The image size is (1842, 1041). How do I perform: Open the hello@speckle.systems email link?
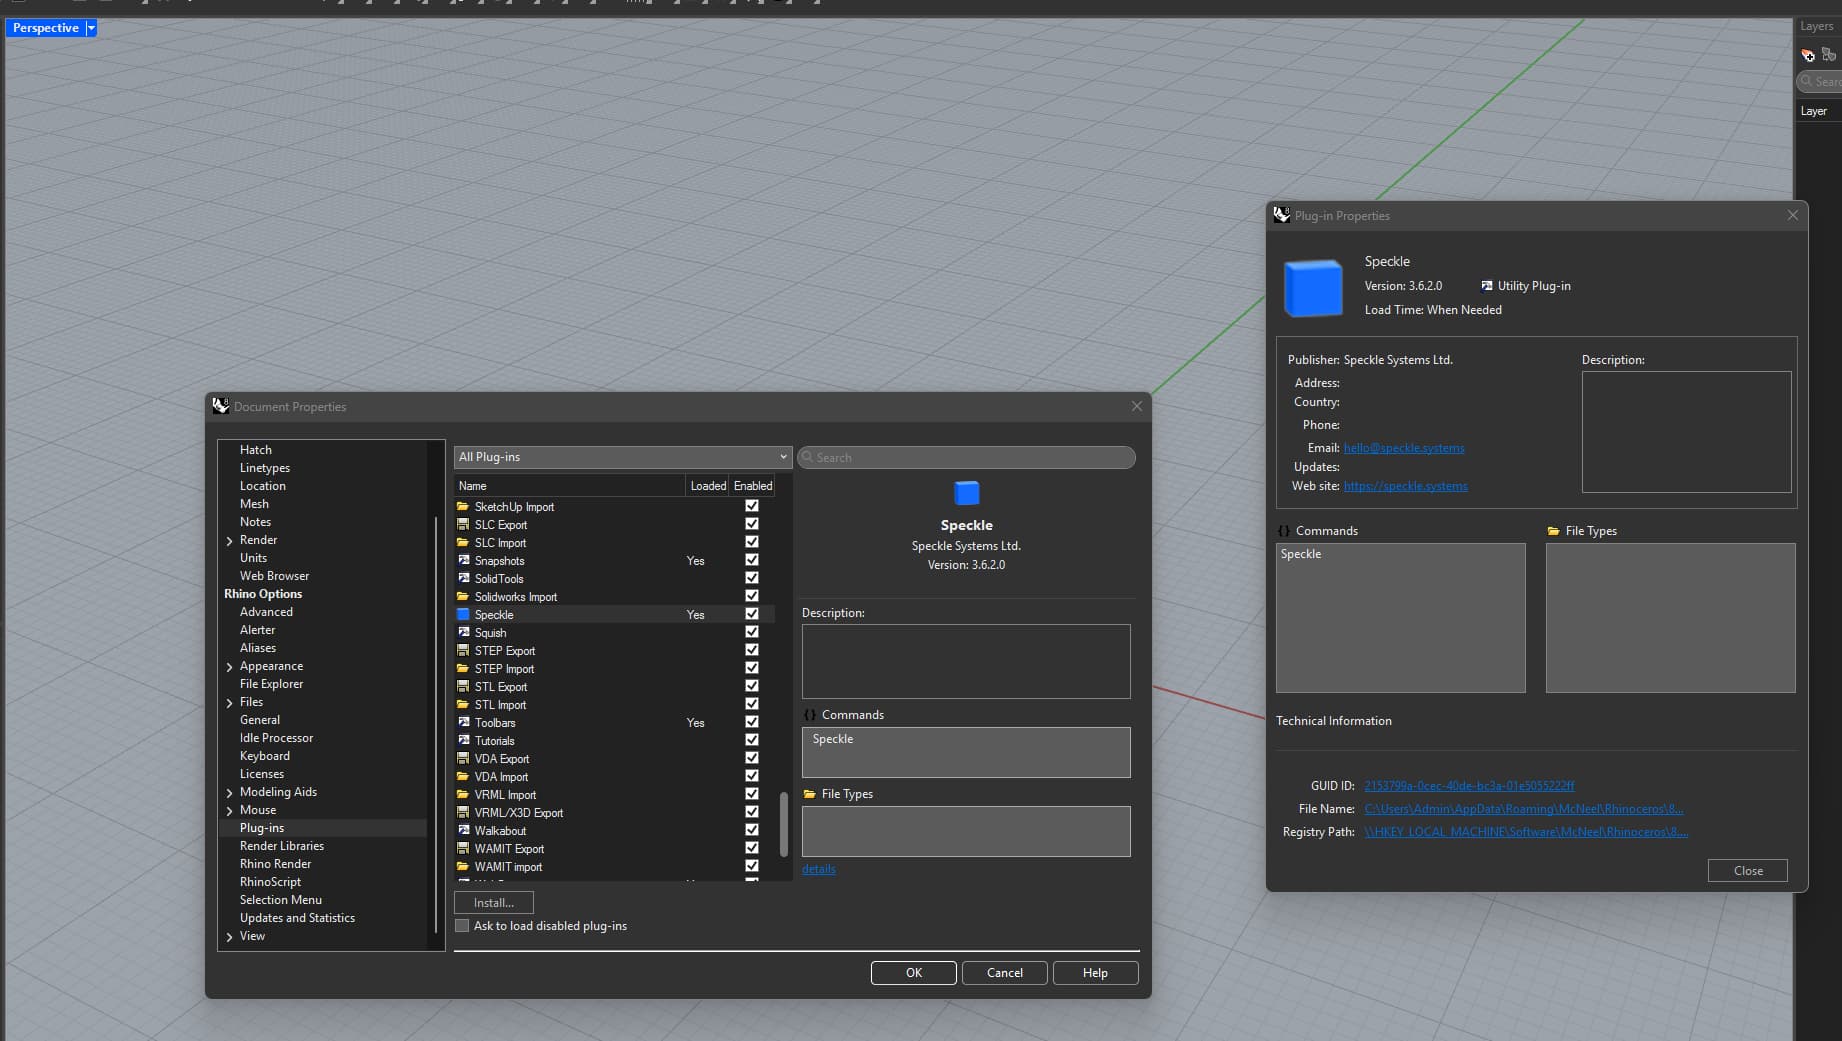(1404, 448)
